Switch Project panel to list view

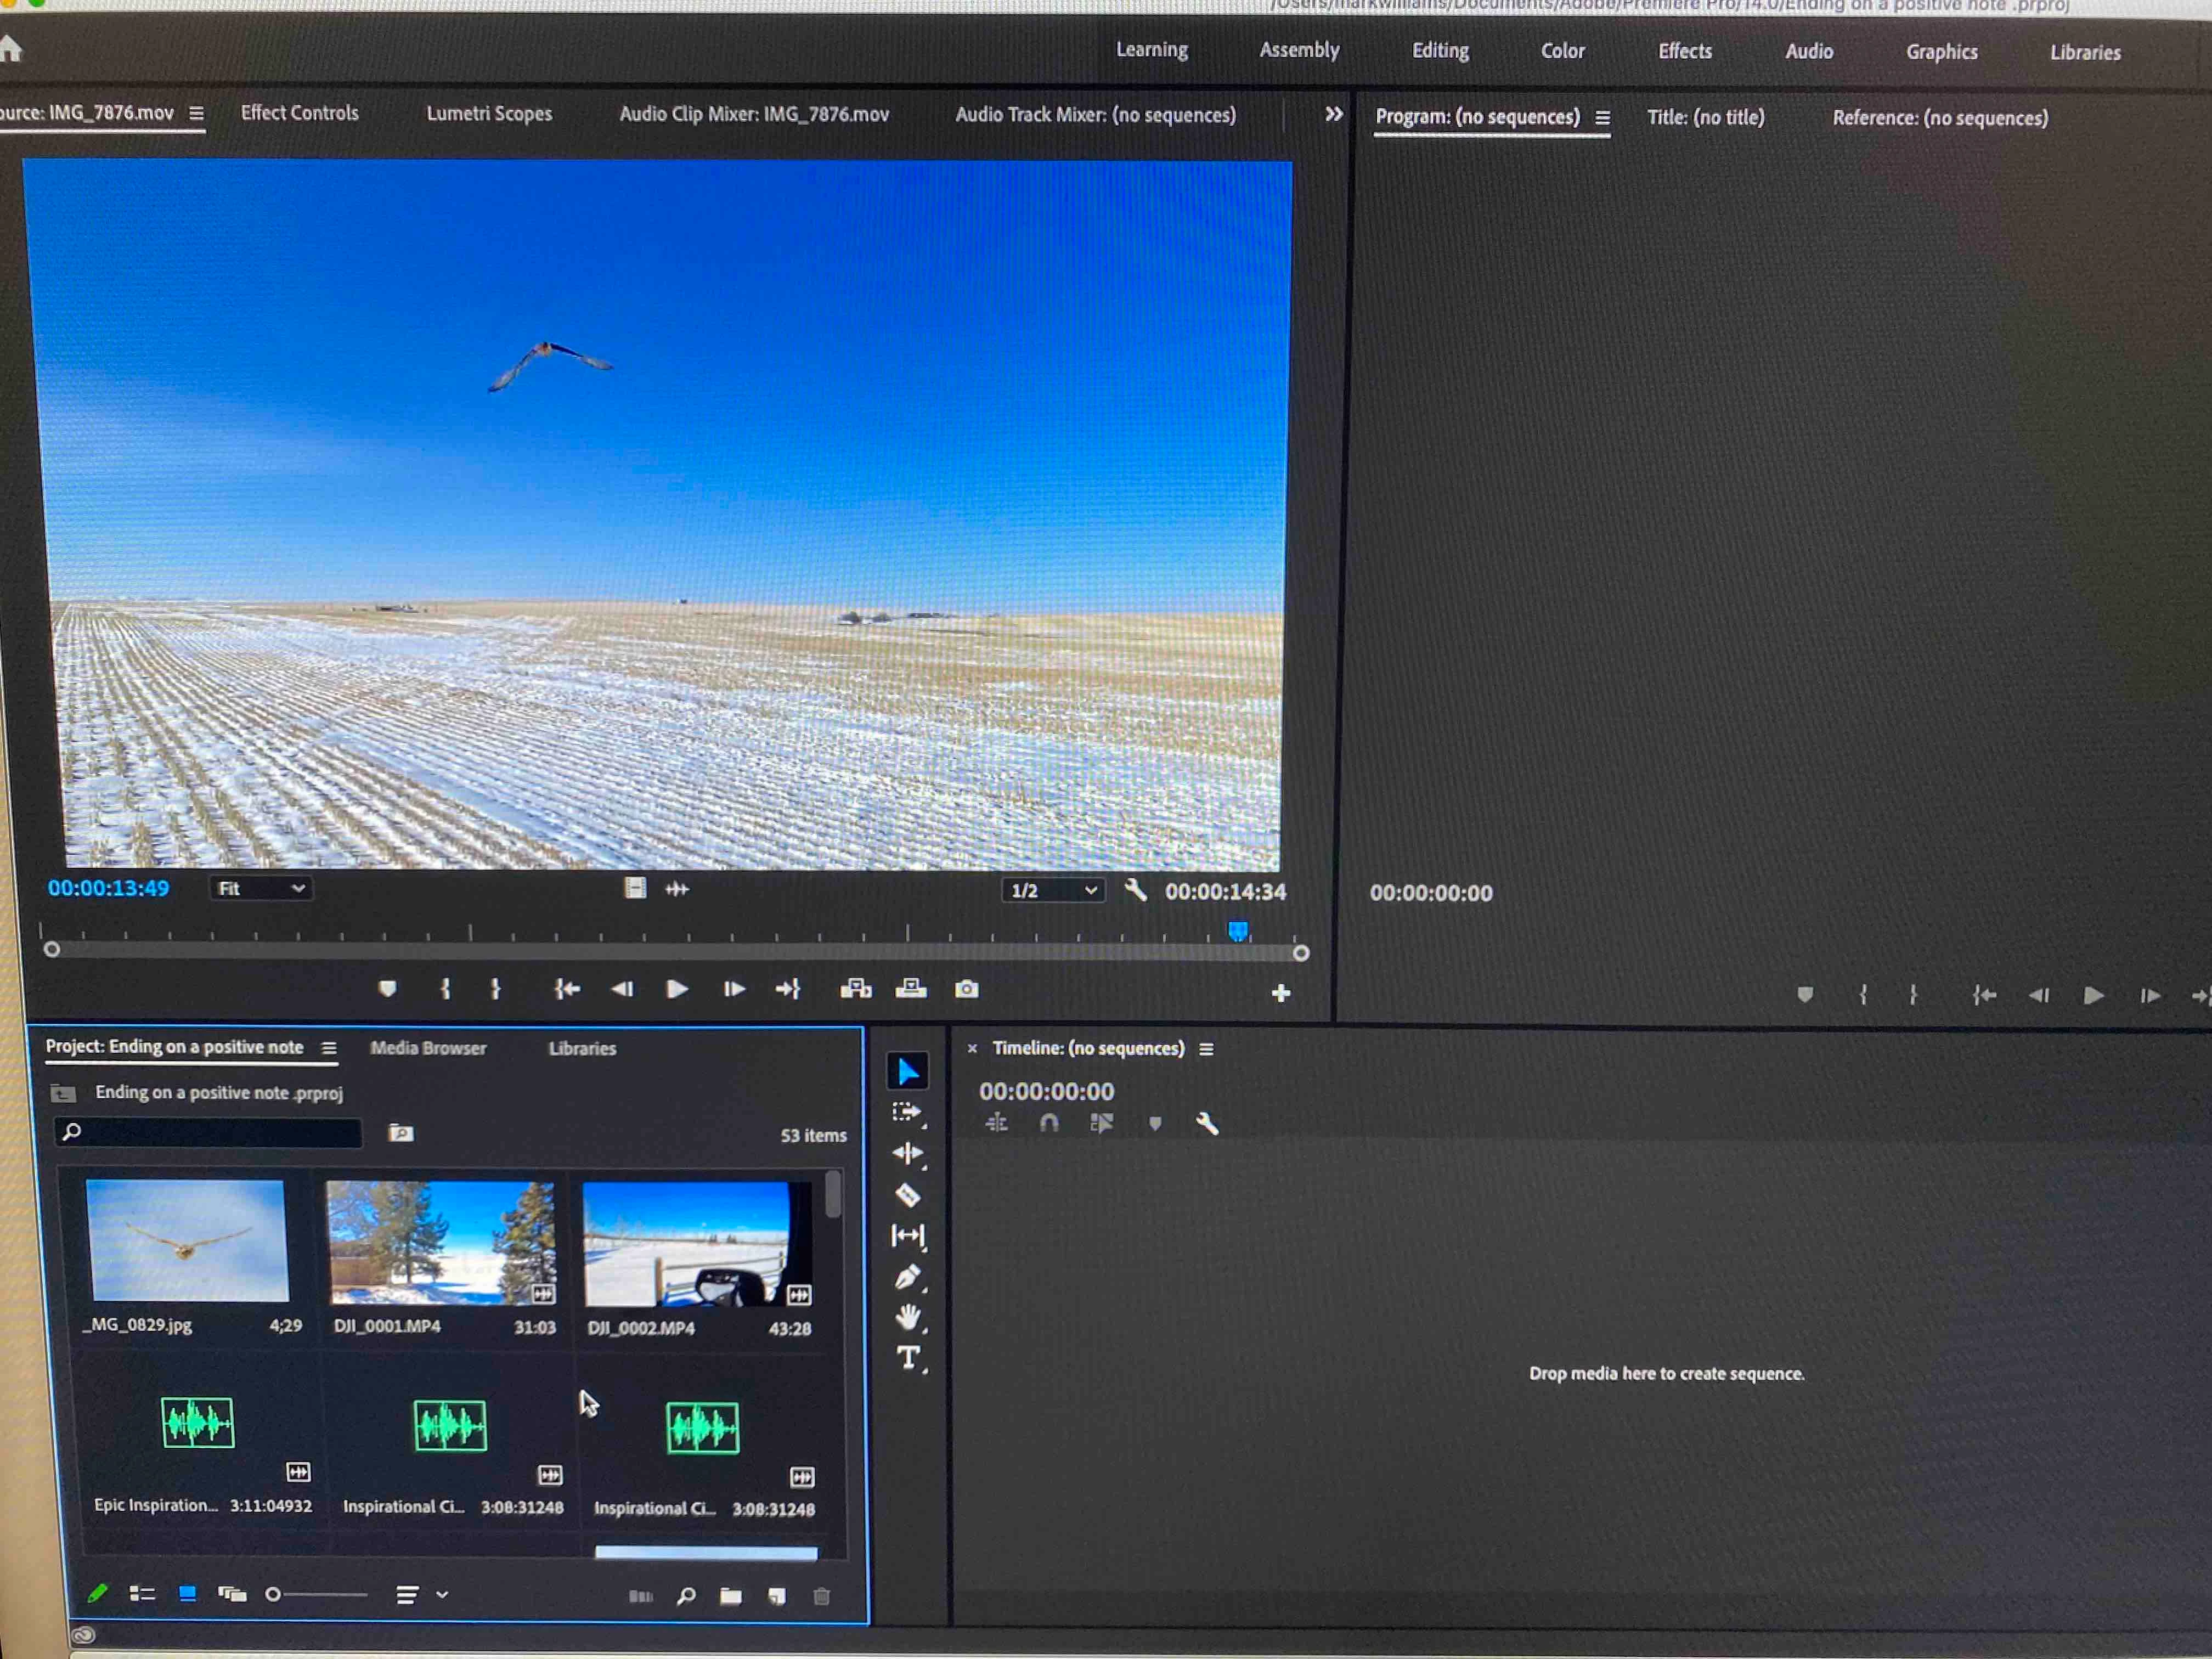coord(142,1594)
